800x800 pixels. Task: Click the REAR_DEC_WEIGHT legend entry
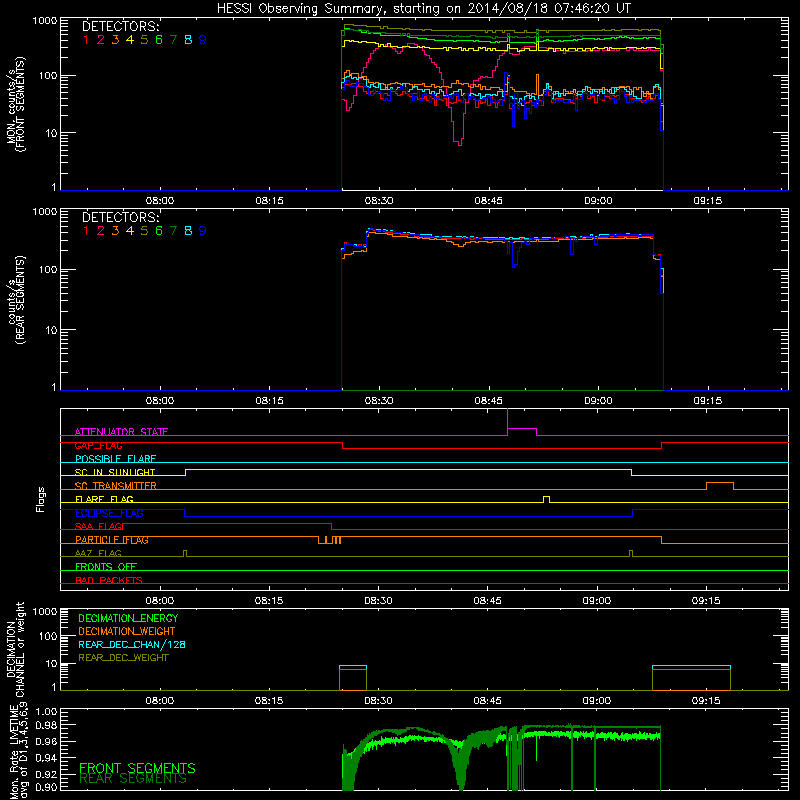coord(123,658)
